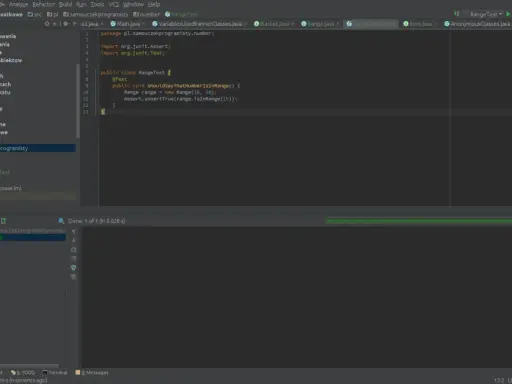This screenshot has width=512, height=384.
Task: Switch to the Range.java tab
Action: [x=320, y=24]
